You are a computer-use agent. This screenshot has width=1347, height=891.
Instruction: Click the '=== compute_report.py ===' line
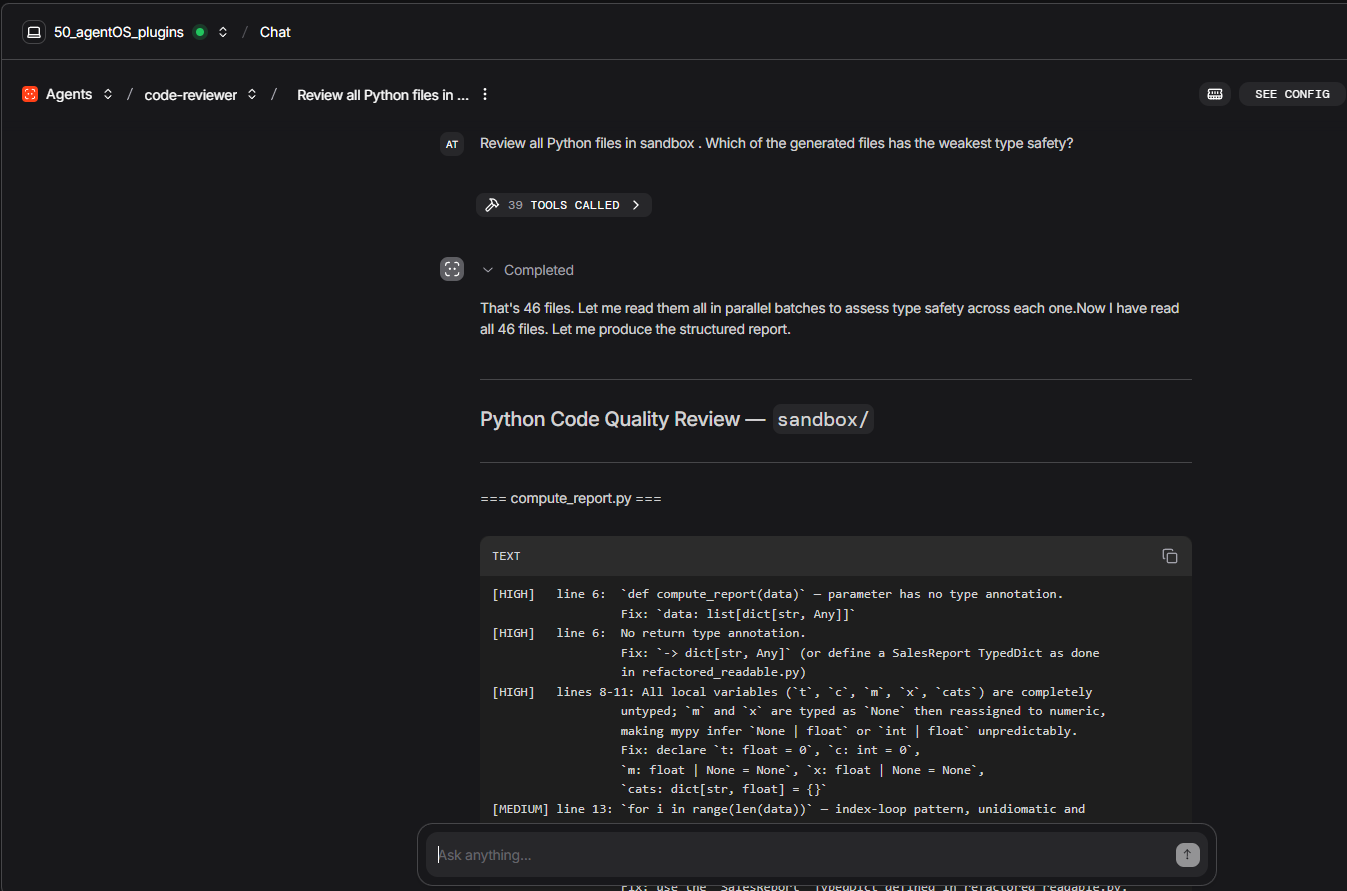pyautogui.click(x=571, y=498)
